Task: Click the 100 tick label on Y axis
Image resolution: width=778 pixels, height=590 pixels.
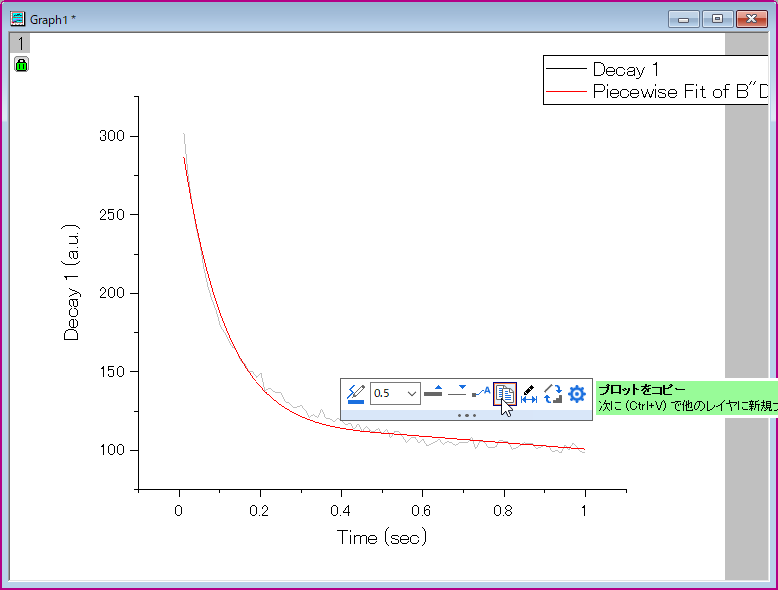Action: (112, 450)
